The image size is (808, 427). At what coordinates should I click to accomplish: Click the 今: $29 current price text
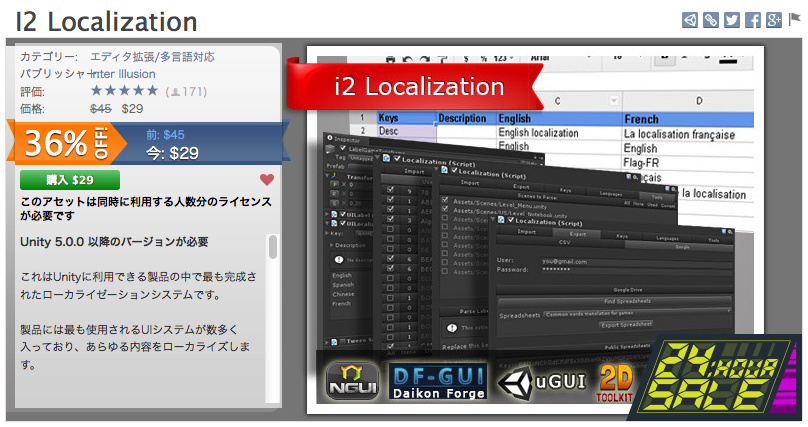pyautogui.click(x=172, y=153)
